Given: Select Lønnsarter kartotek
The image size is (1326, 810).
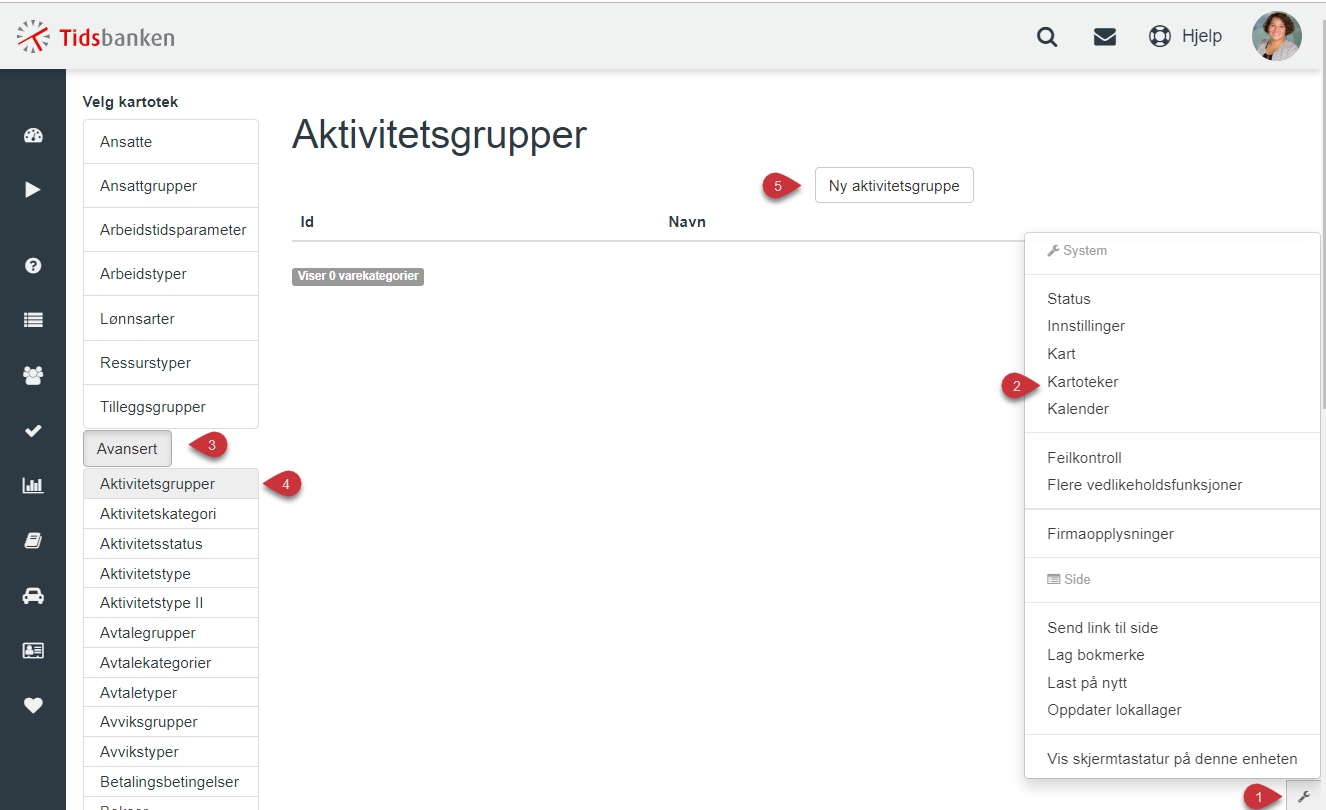Looking at the screenshot, I should 171,319.
